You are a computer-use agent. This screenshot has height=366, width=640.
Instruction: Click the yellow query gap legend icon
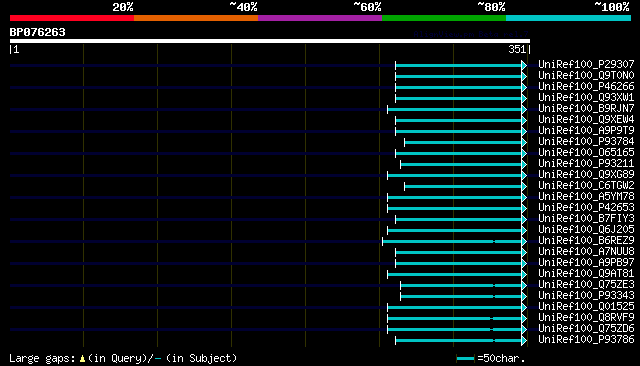(x=82, y=358)
